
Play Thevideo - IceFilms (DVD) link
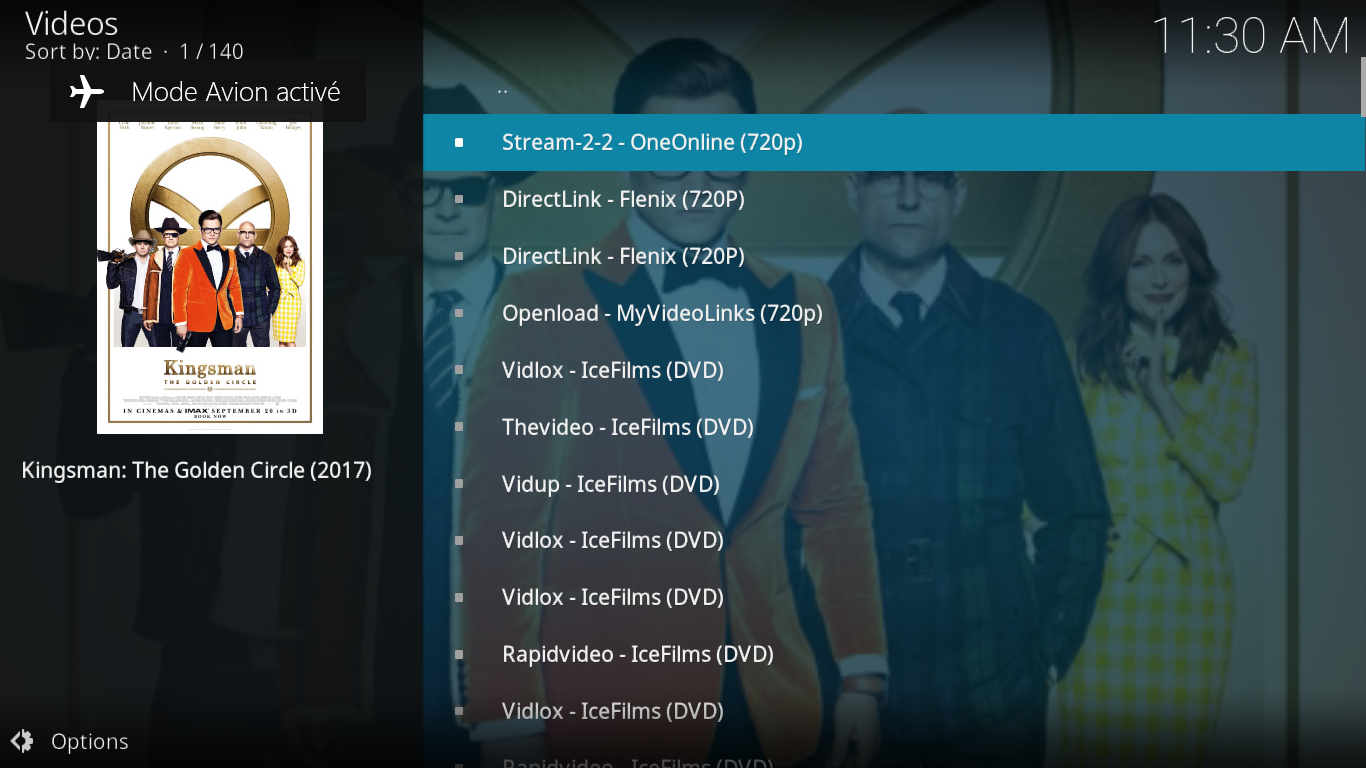coord(894,427)
